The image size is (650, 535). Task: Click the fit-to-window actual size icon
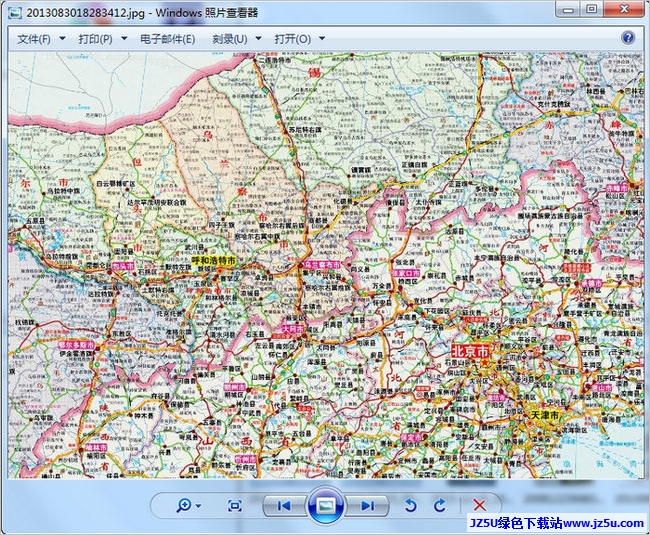click(x=235, y=506)
